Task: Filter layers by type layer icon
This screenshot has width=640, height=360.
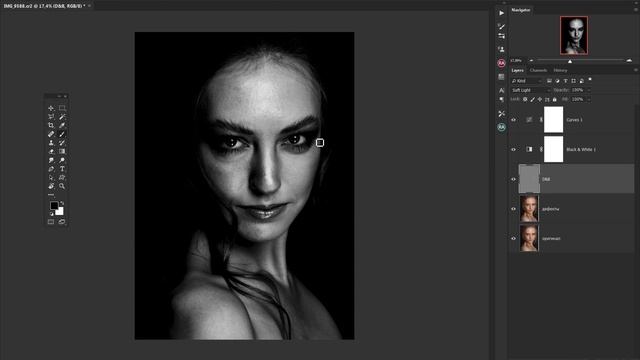Action: coord(565,81)
